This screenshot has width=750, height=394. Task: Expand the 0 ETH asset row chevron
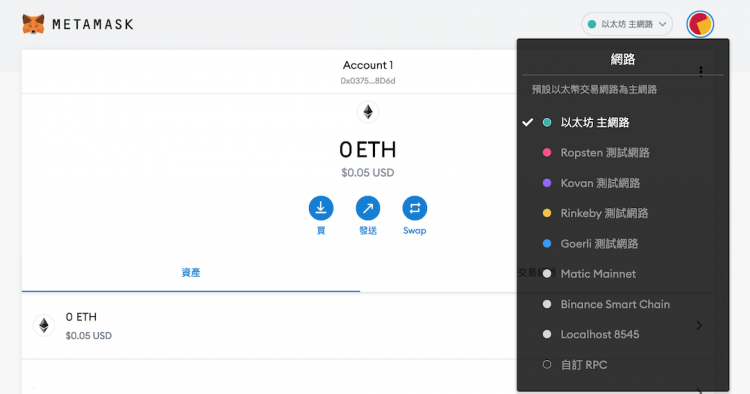tap(699, 326)
